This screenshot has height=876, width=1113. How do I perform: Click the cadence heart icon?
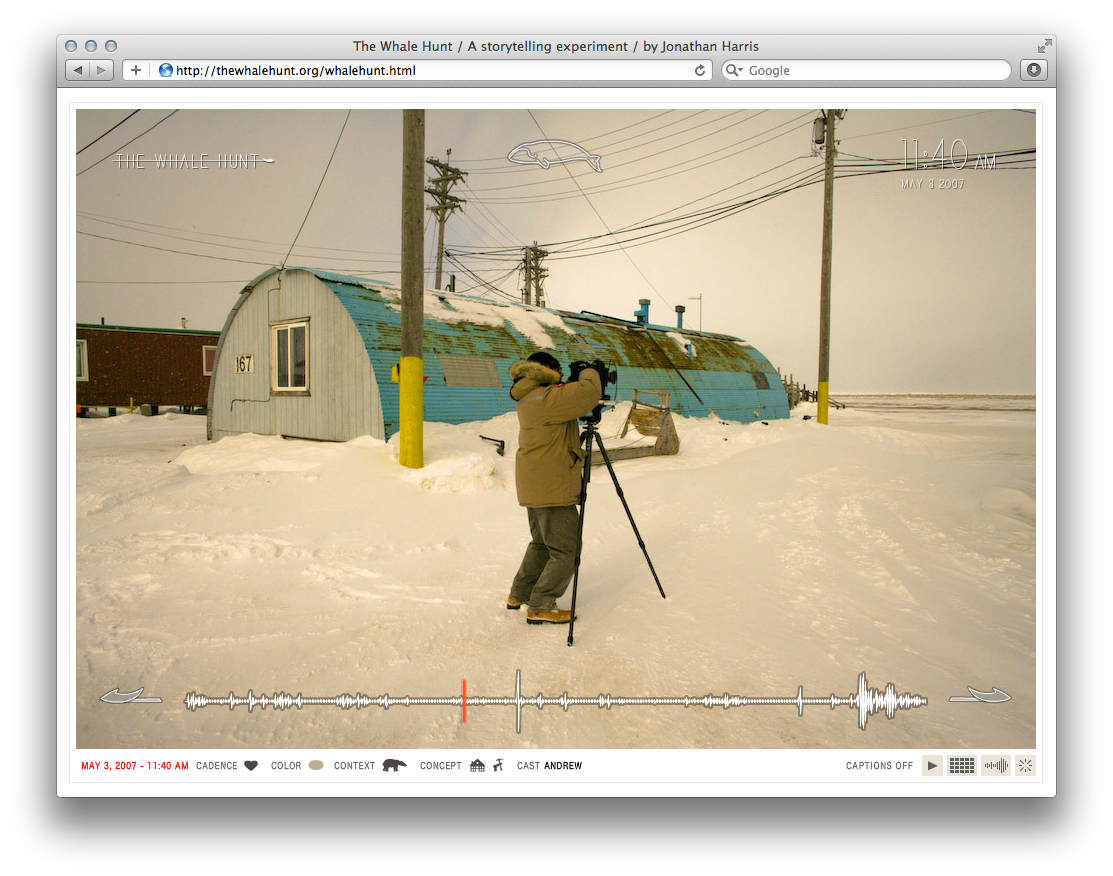click(251, 766)
